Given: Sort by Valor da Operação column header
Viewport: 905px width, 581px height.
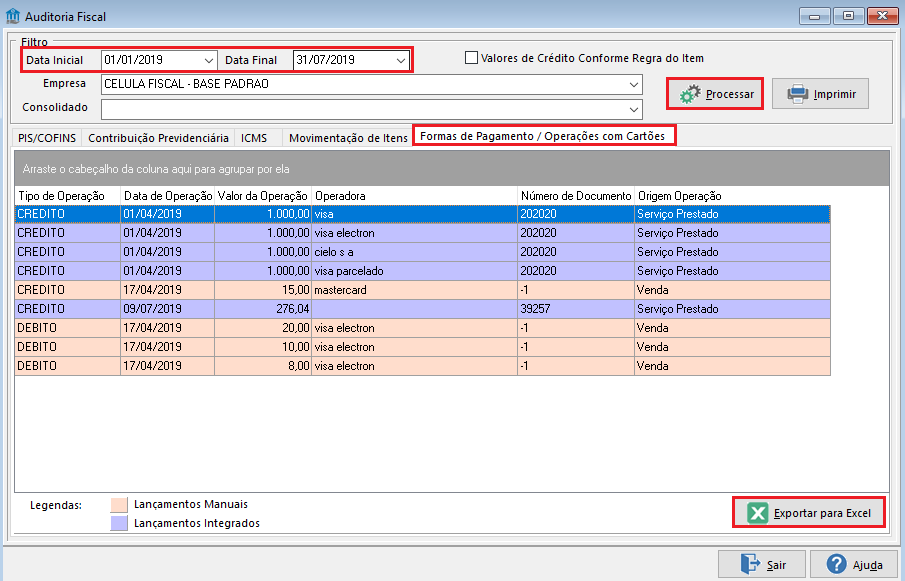Looking at the screenshot, I should click(x=263, y=196).
